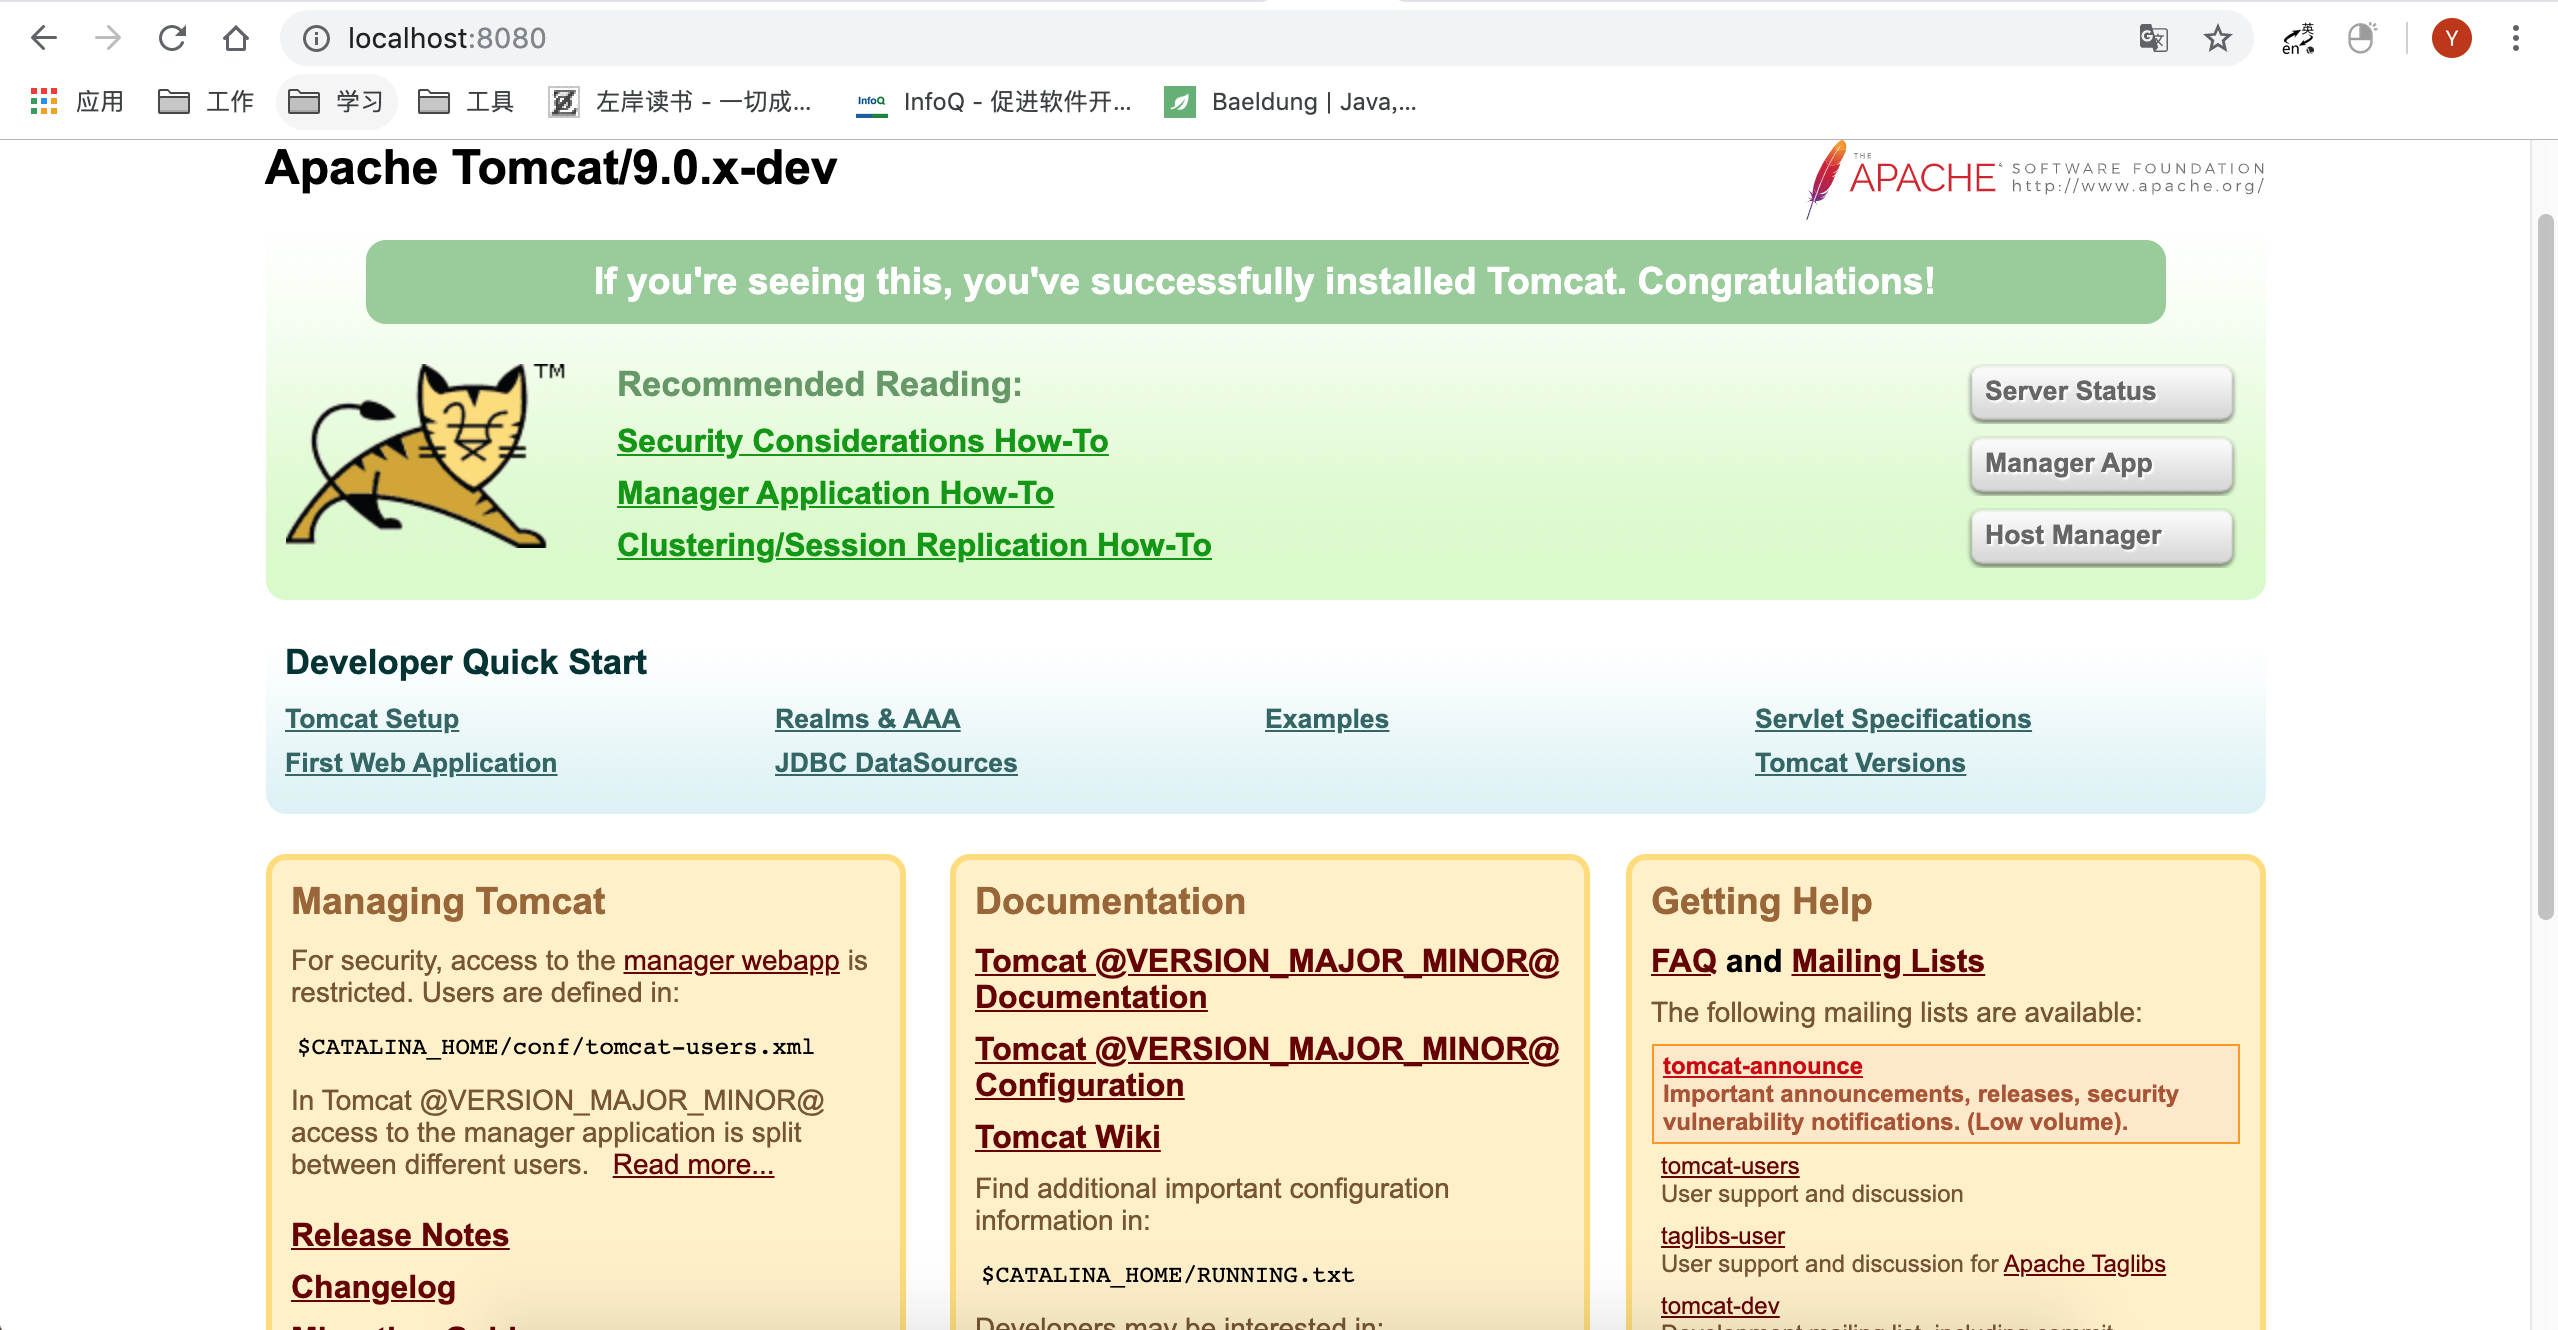2558x1330 pixels.
Task: Open the Chrome three-dot menu
Action: click(x=2515, y=38)
